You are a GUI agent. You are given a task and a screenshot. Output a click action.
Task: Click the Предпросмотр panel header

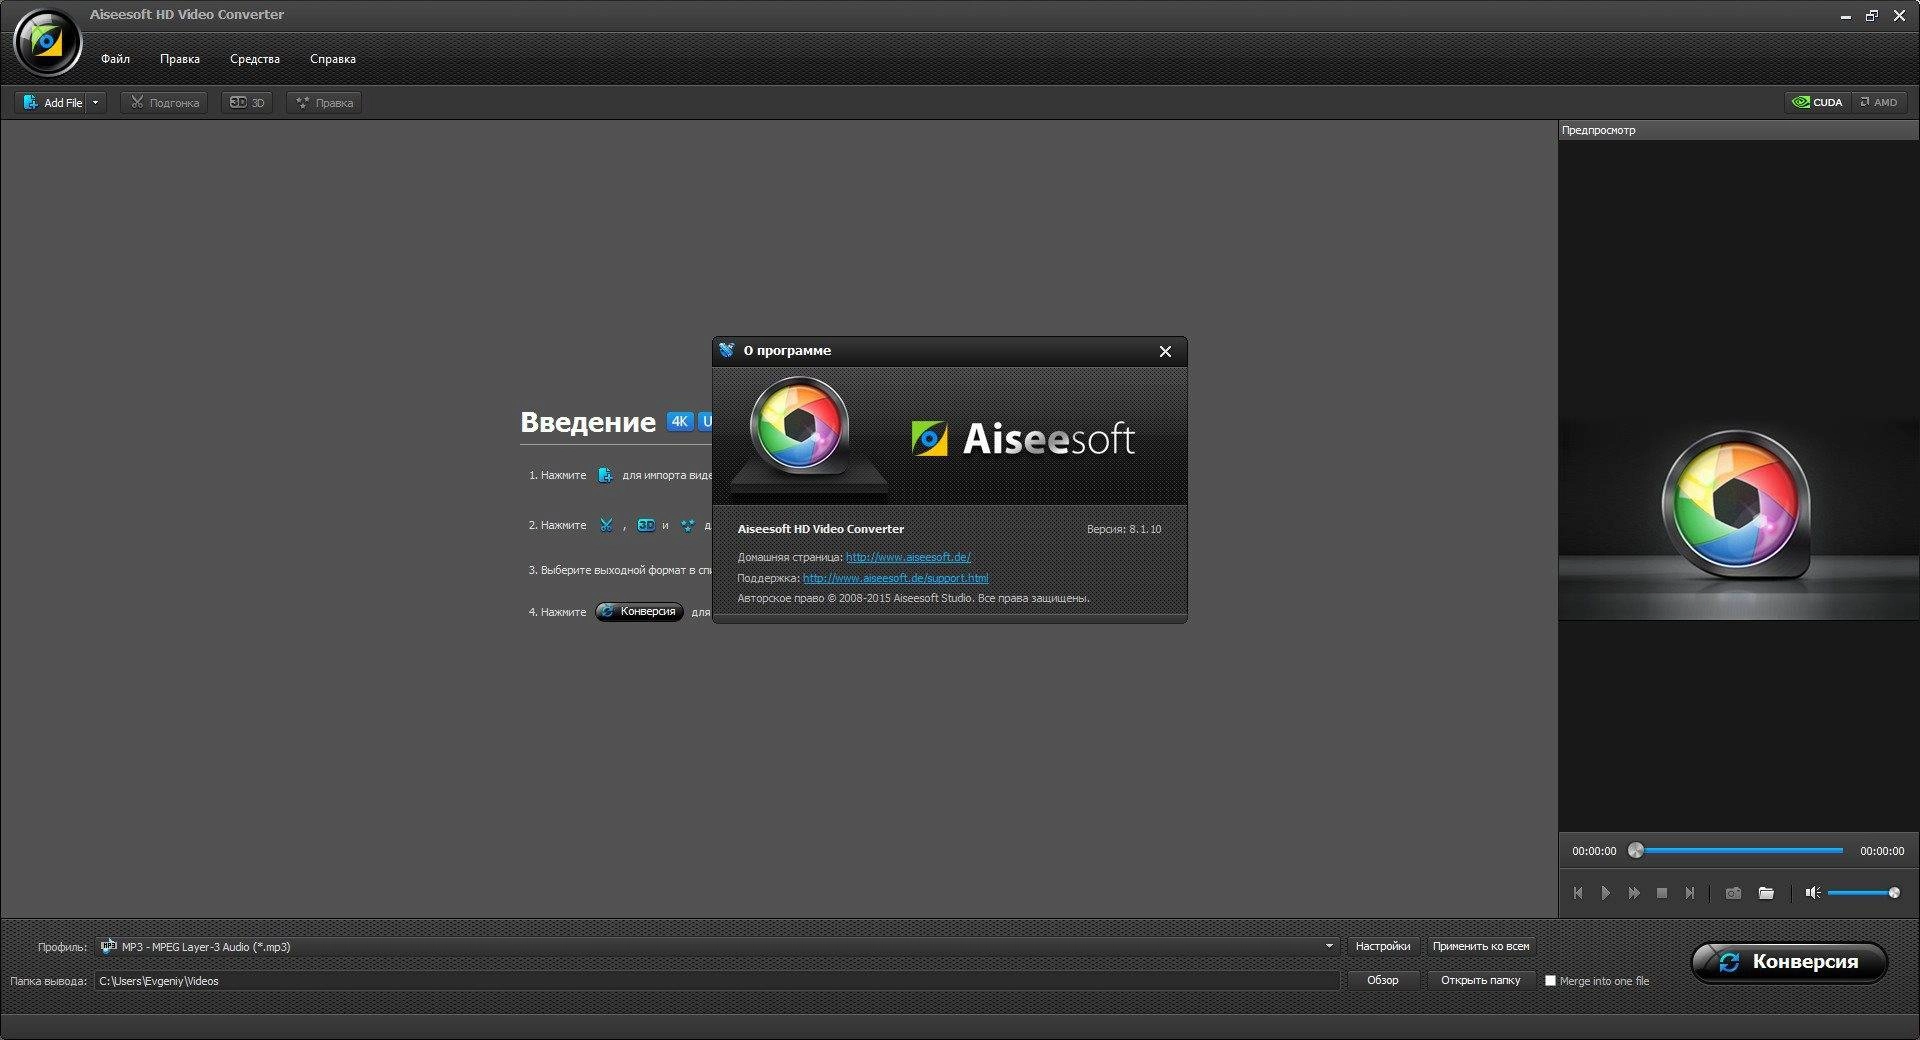coord(1738,130)
